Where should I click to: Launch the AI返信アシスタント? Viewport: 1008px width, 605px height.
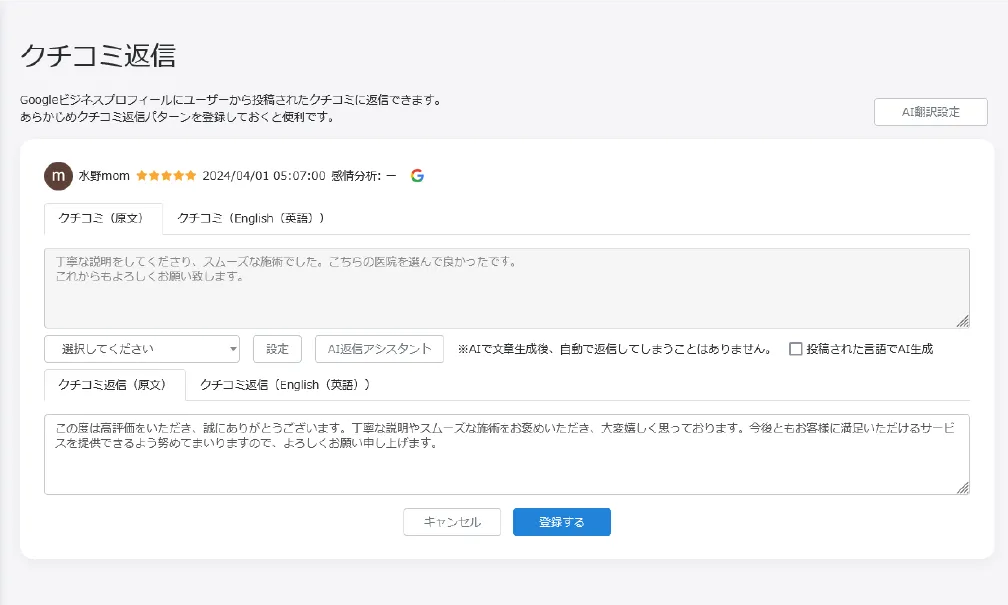coord(378,348)
